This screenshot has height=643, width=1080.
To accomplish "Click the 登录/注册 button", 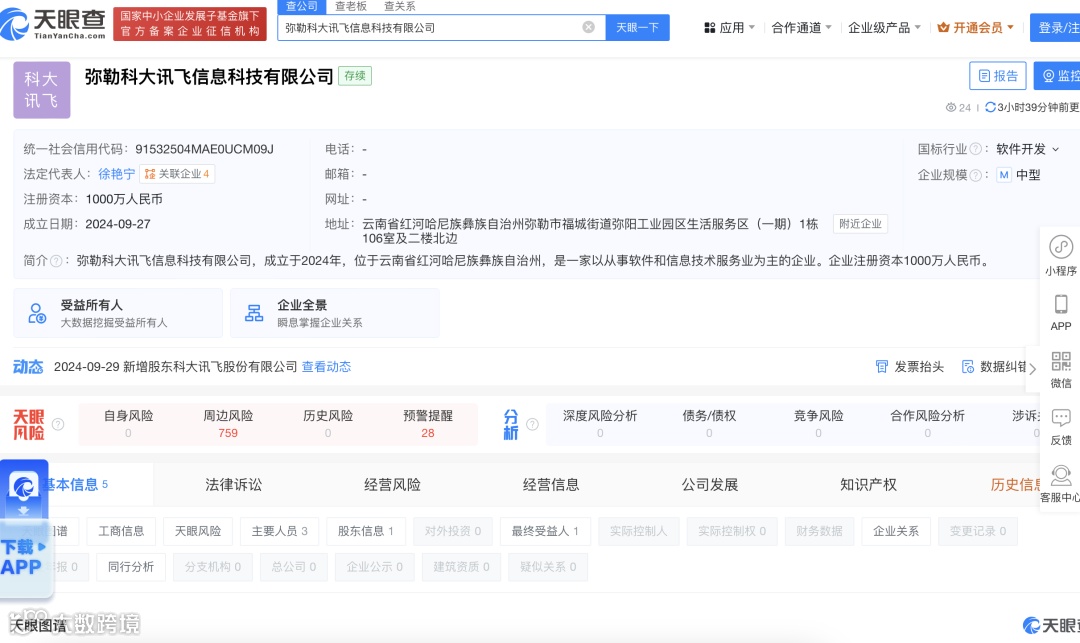I will pyautogui.click(x=1055, y=28).
